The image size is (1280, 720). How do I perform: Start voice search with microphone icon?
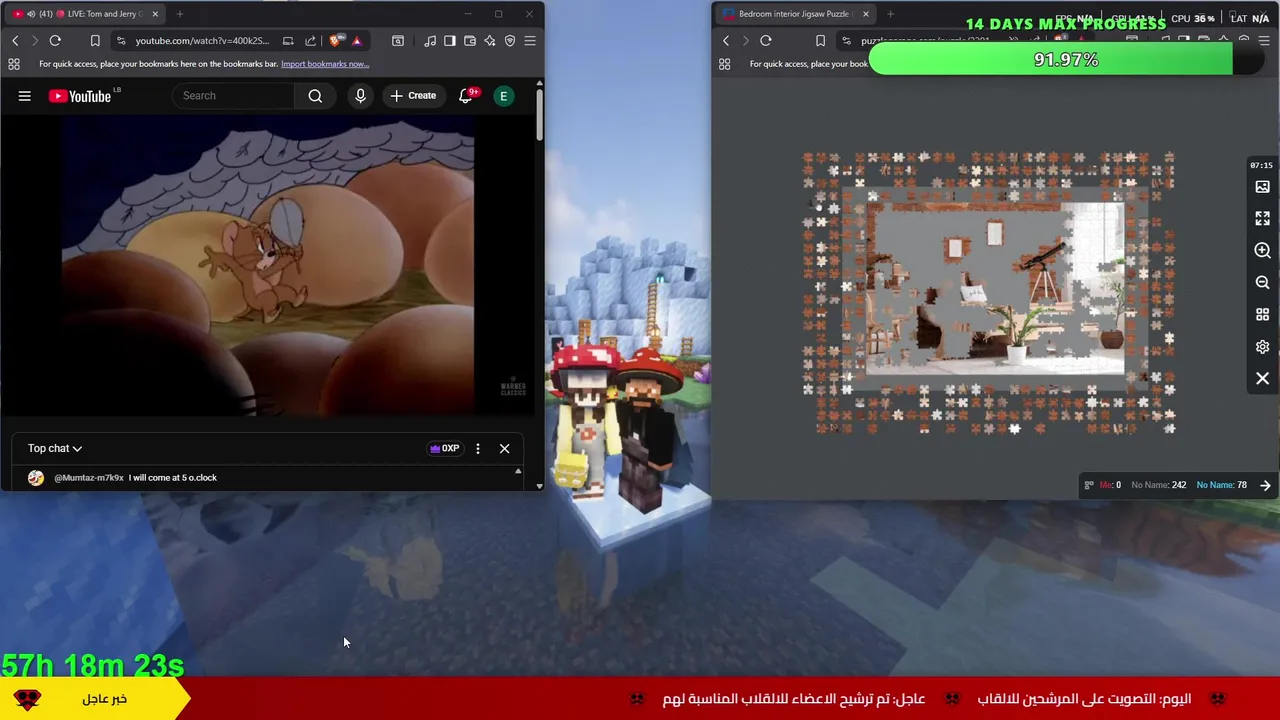click(360, 96)
